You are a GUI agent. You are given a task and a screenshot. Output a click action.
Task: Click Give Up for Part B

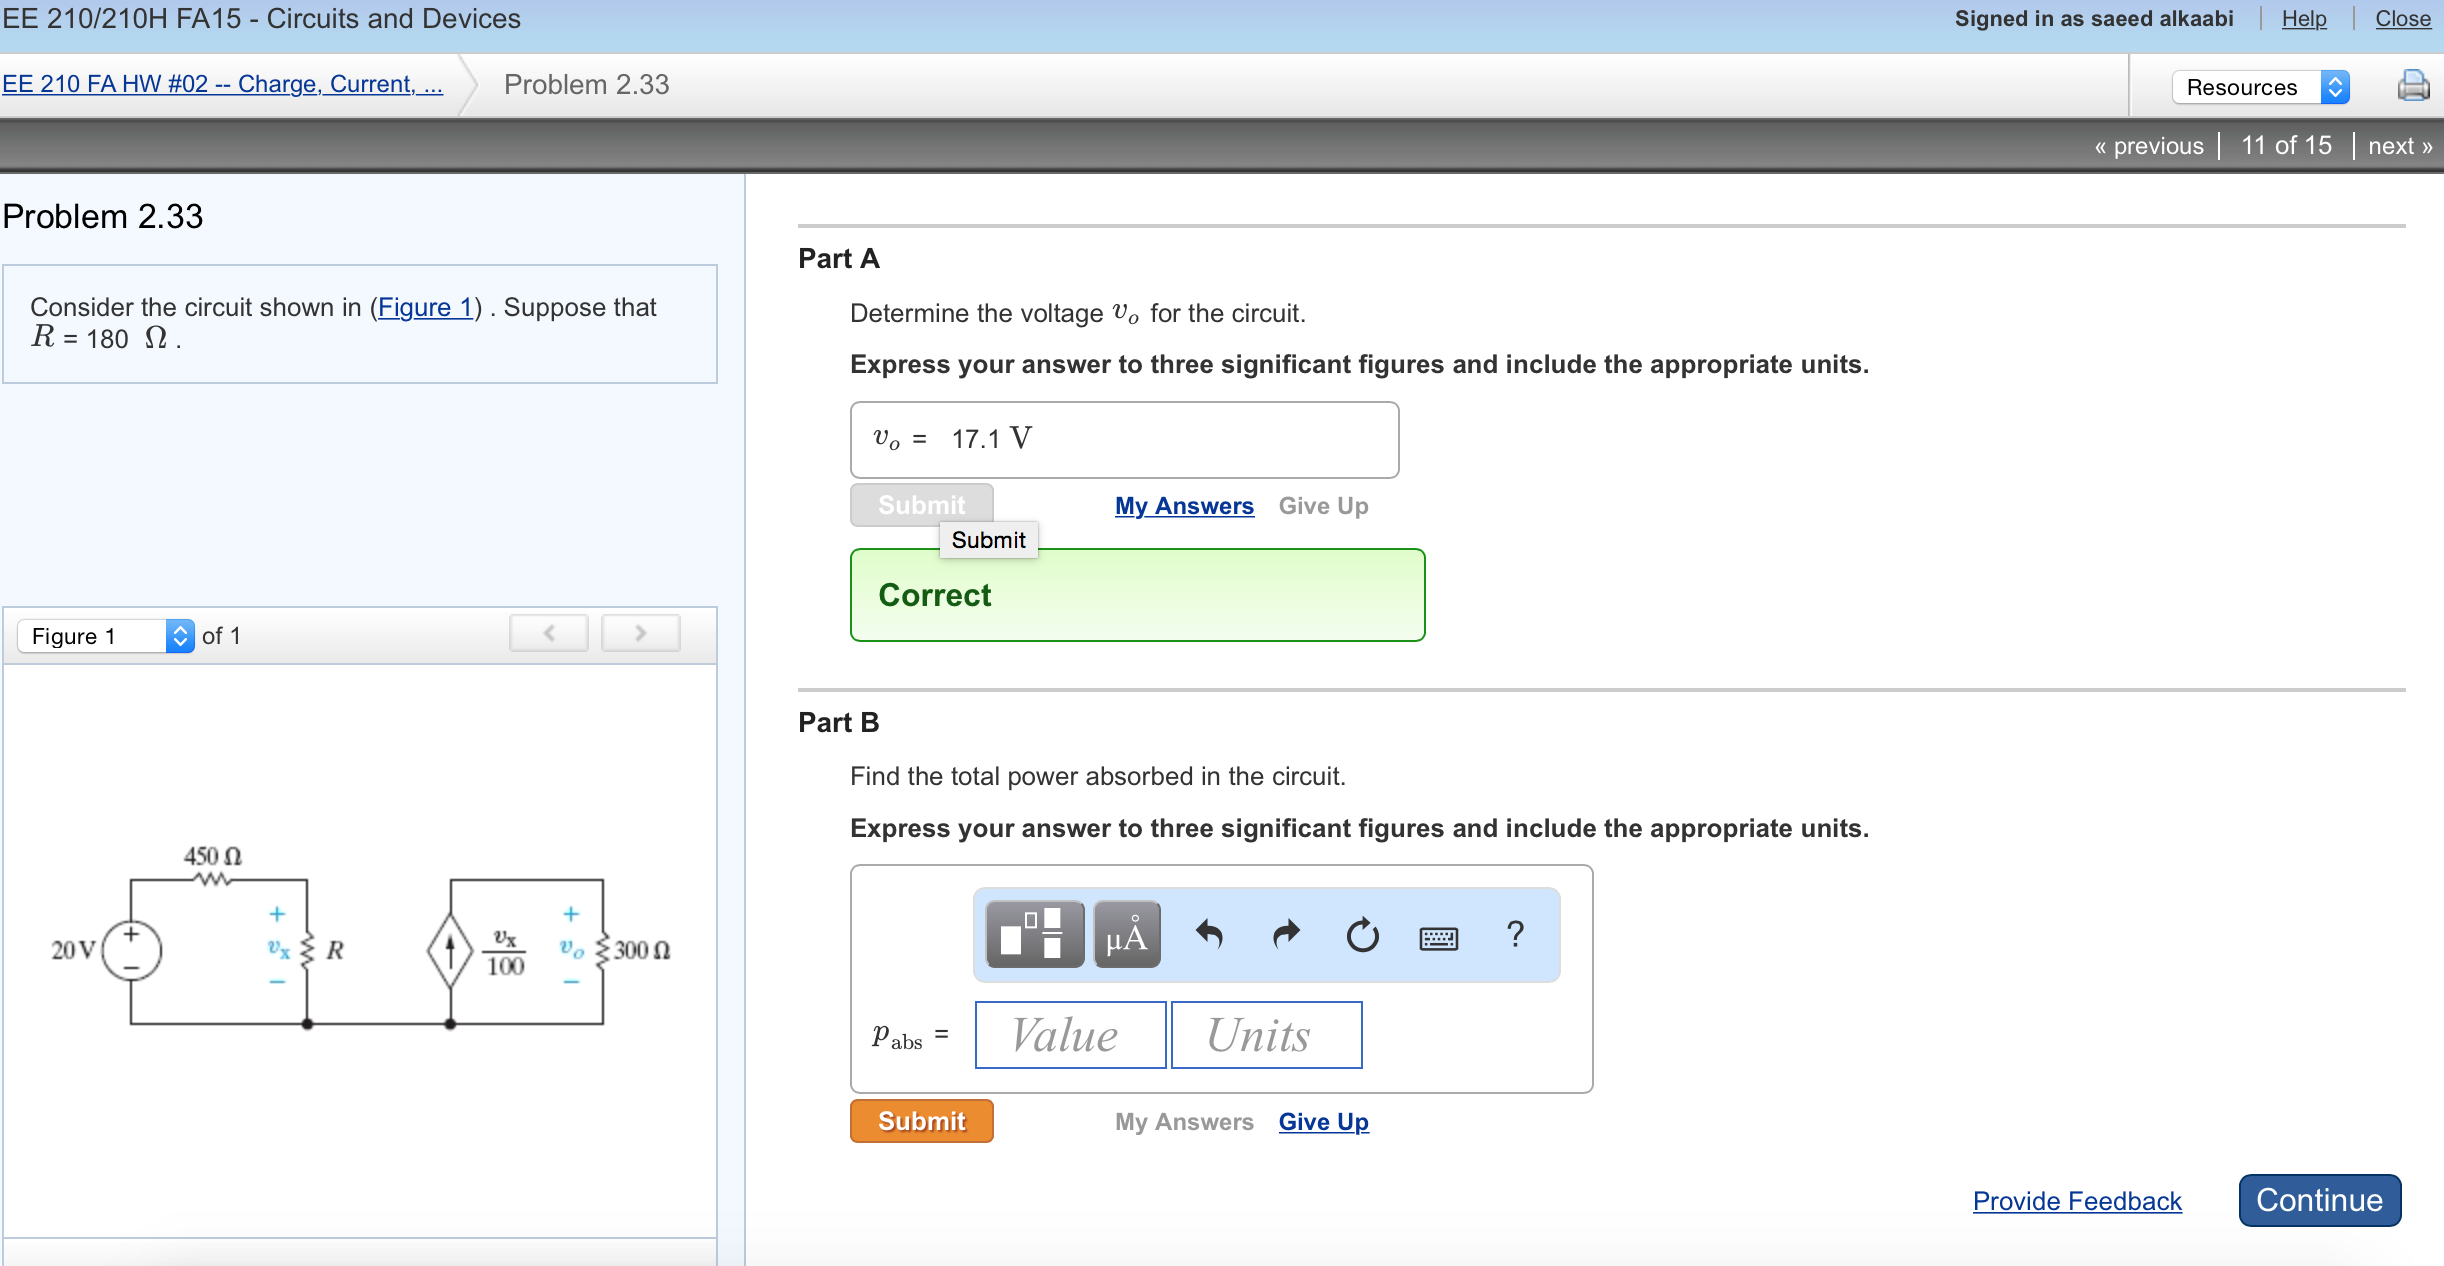click(x=1322, y=1122)
